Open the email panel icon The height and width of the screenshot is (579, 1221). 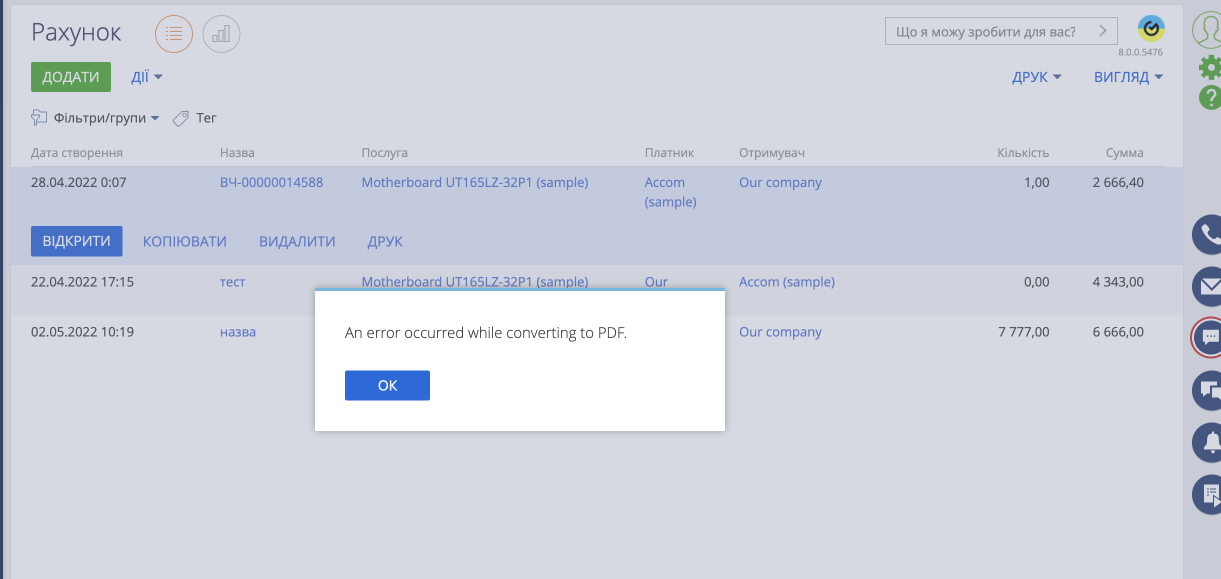1209,287
